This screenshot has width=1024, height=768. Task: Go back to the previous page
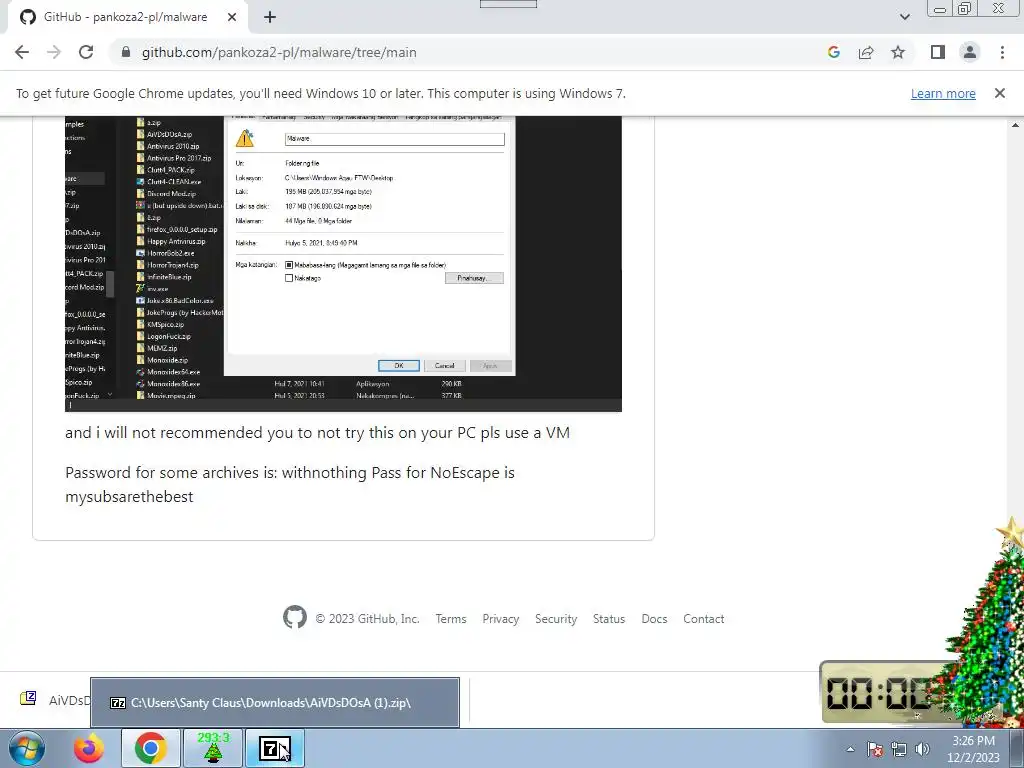22,52
